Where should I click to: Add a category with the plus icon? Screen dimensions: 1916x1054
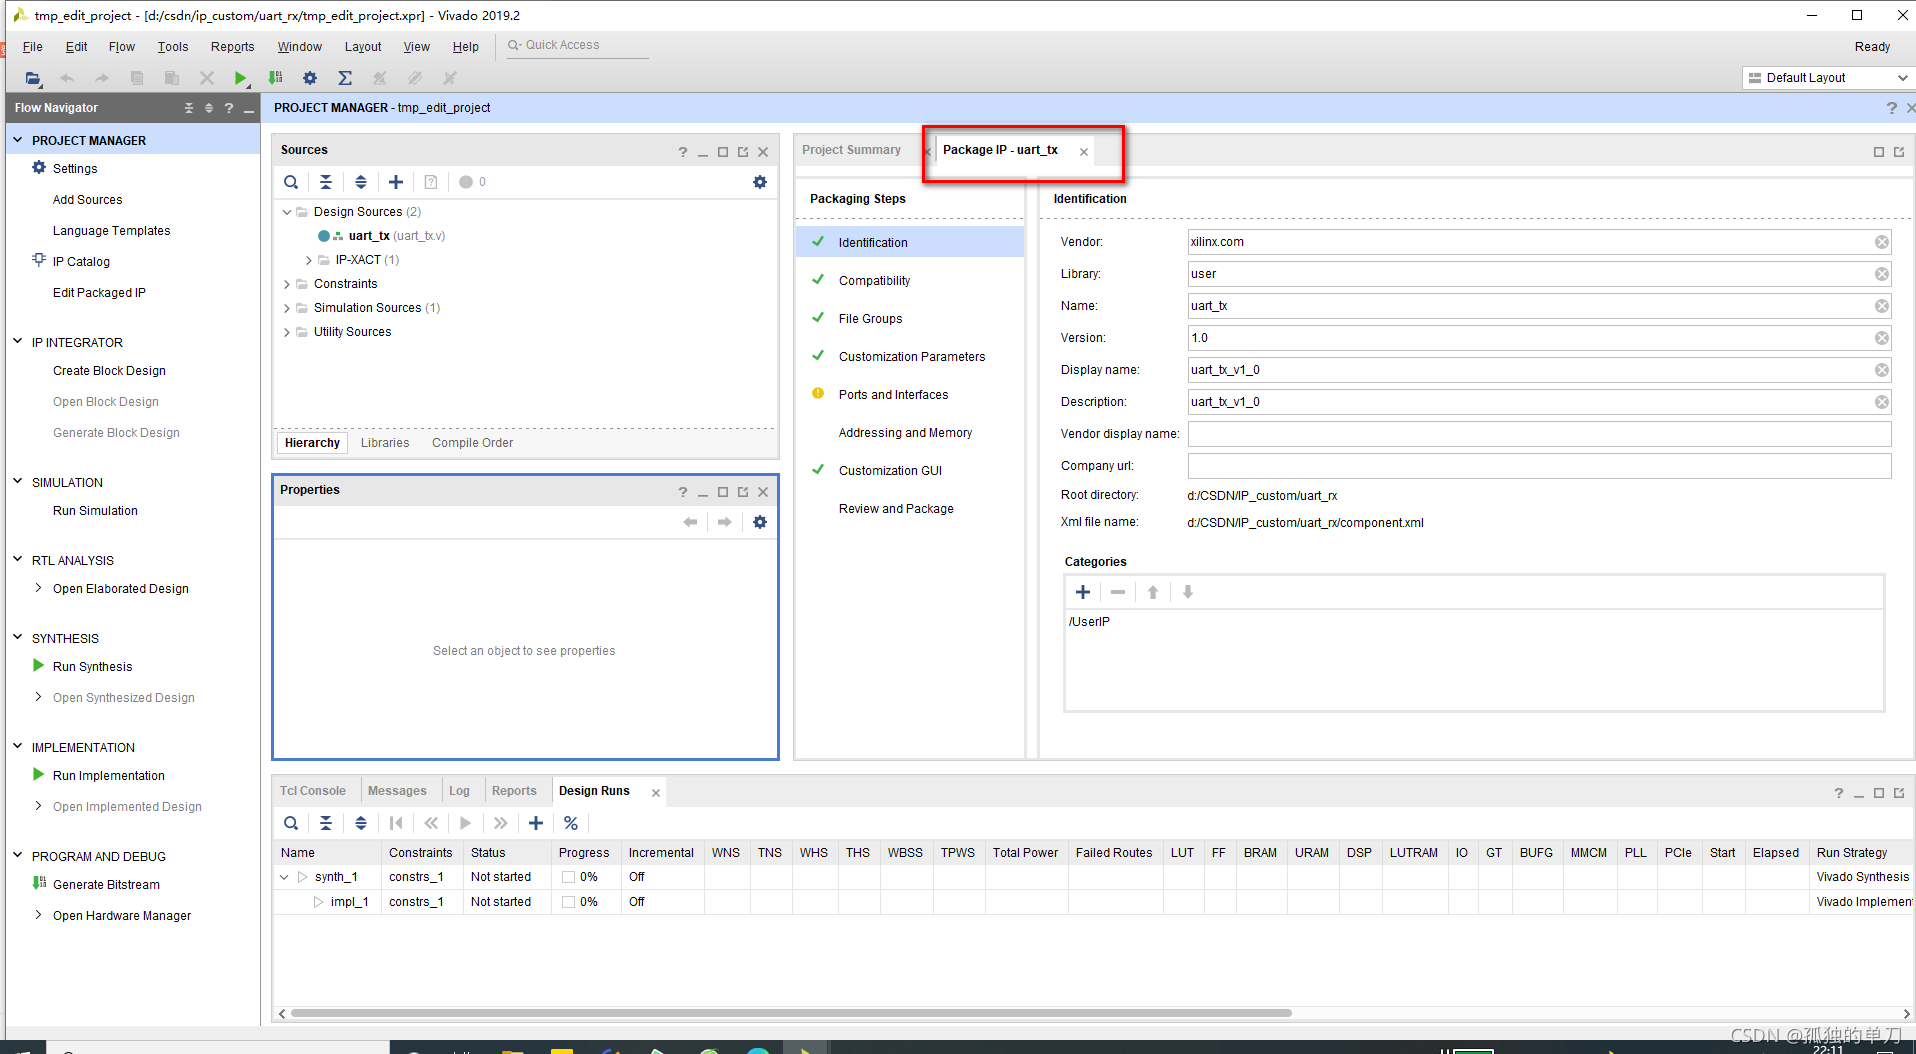1083,592
